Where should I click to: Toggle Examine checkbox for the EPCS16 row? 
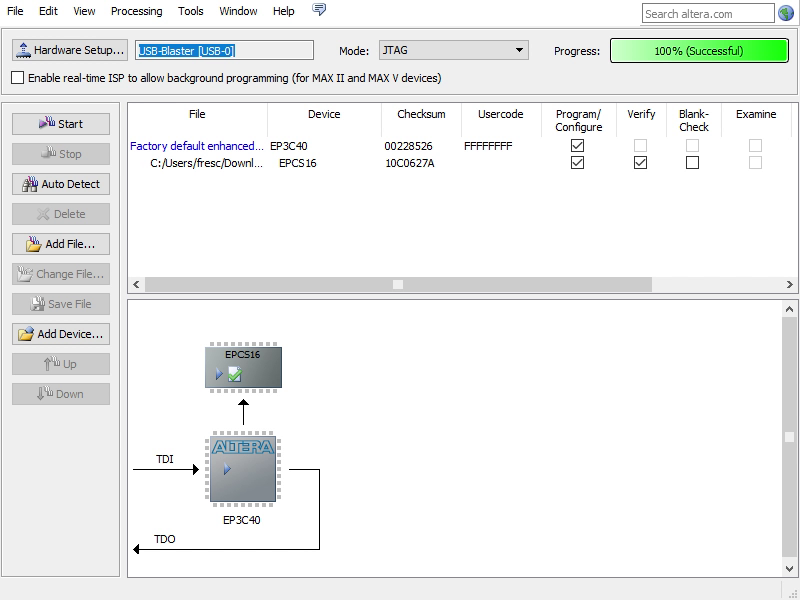[x=755, y=163]
